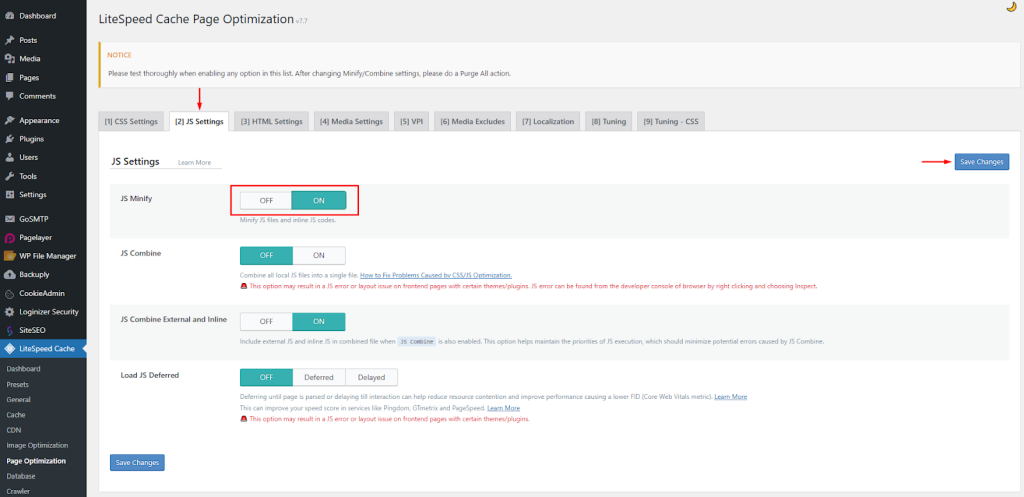1024x497 pixels.
Task: Click the Pages icon in sidebar
Action: [9, 78]
